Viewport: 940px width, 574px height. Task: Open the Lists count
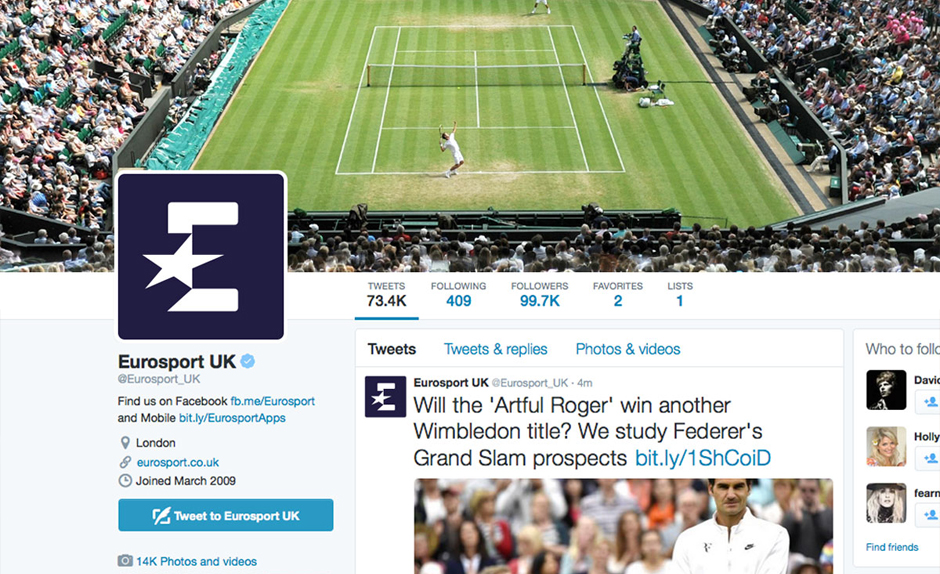click(x=680, y=294)
